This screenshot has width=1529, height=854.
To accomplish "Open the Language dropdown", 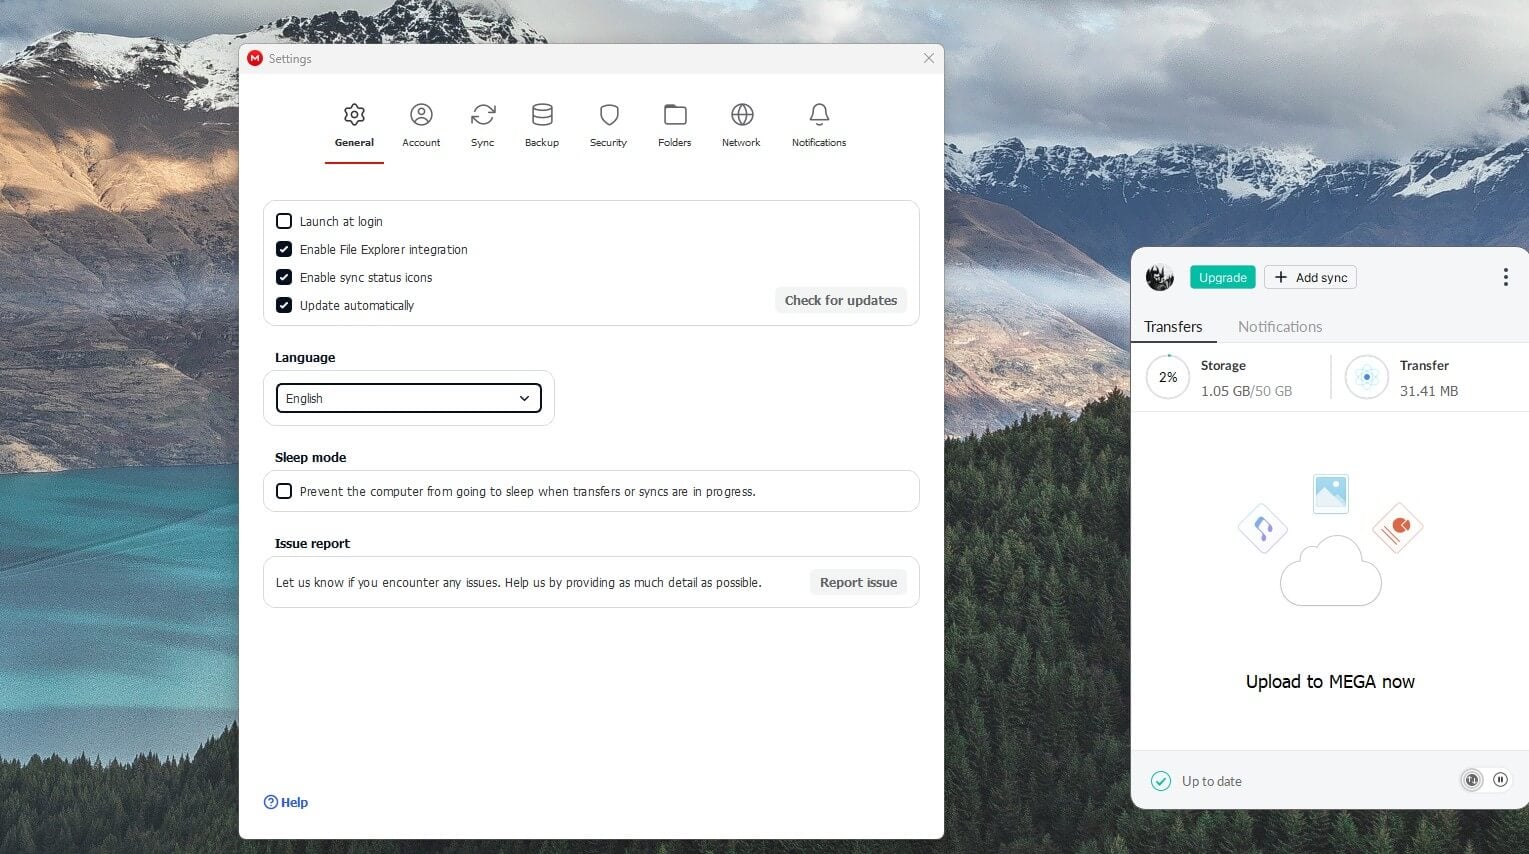I will (408, 398).
